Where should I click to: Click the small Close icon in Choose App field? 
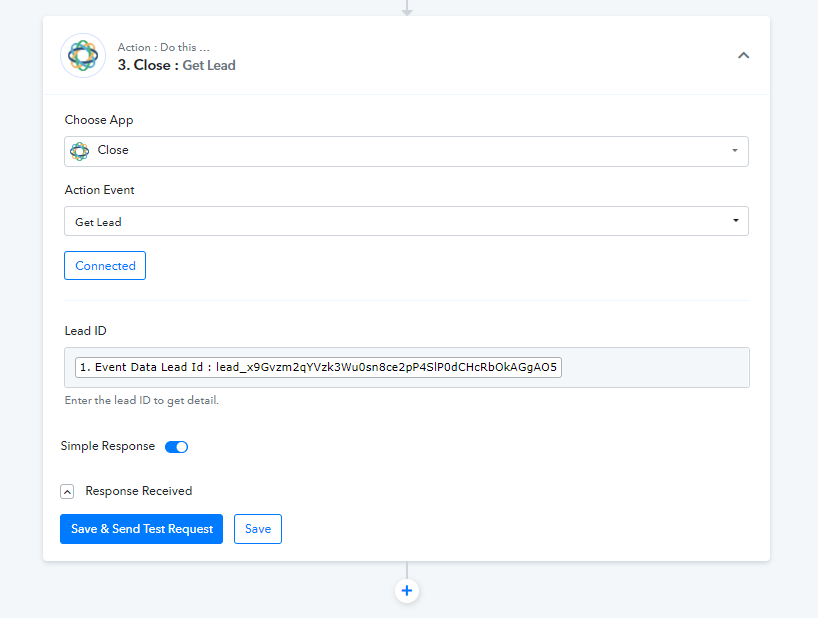click(x=80, y=151)
